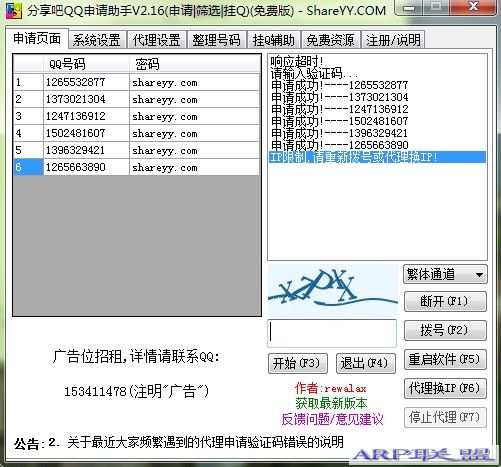The height and width of the screenshot is (467, 501).
Task: Select QQ number 1247136912 cell
Action: [x=86, y=116]
